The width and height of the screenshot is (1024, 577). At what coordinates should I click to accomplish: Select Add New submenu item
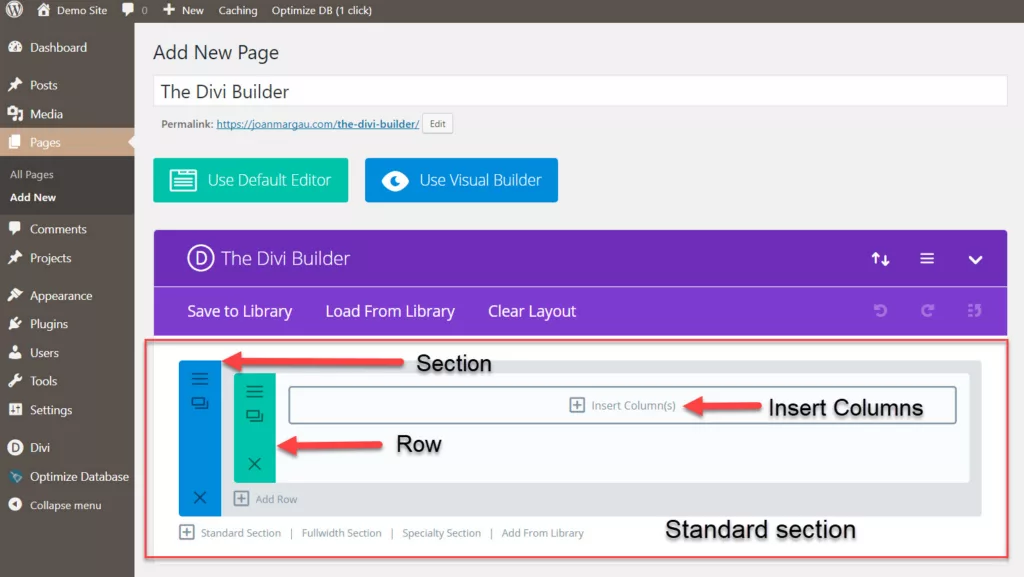click(33, 197)
